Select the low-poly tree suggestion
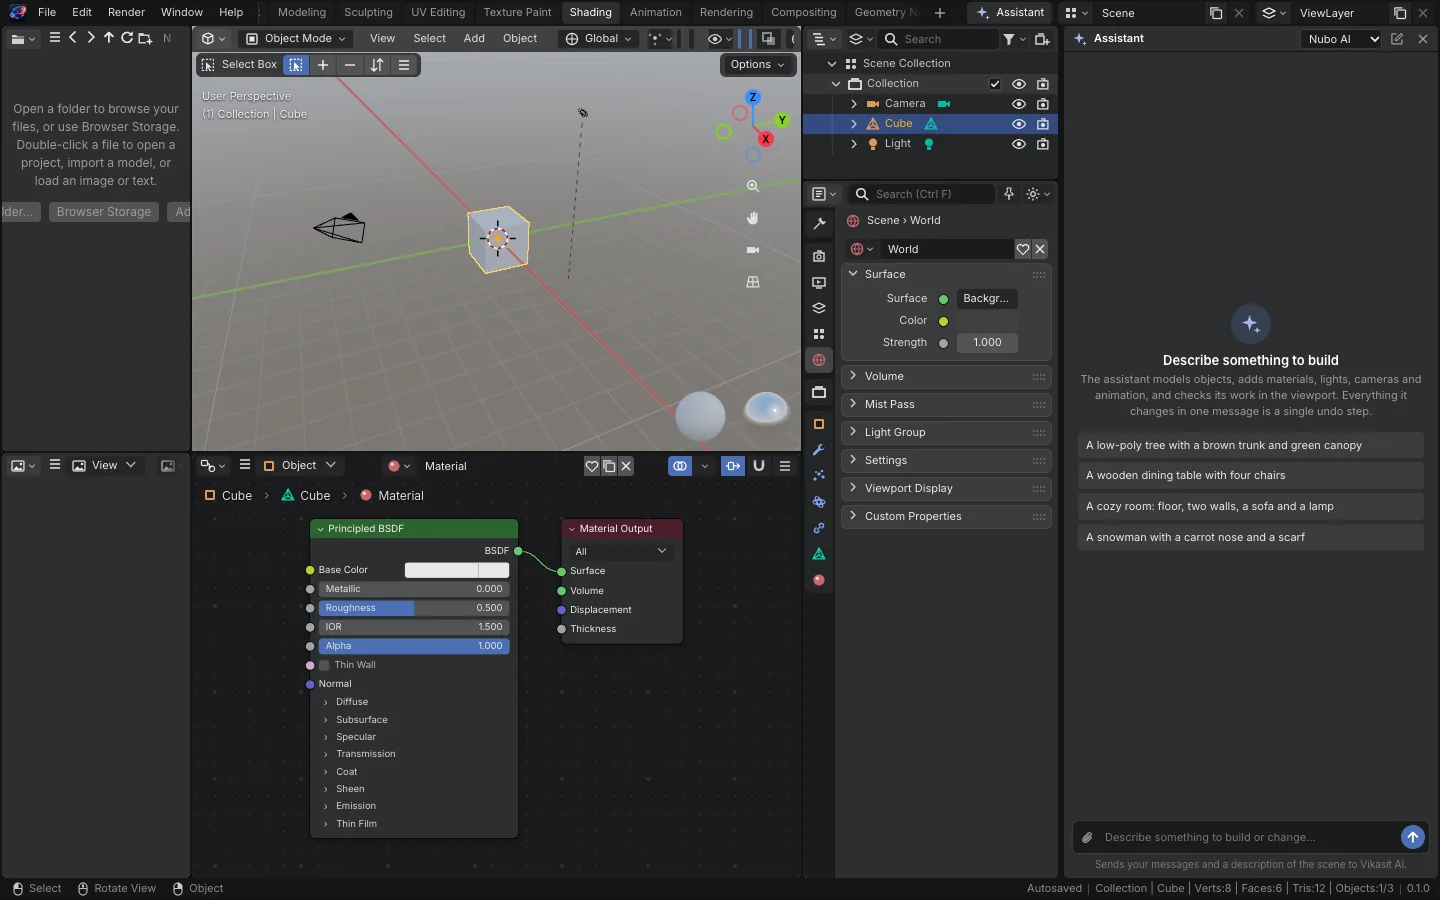Image resolution: width=1440 pixels, height=900 pixels. tap(1251, 445)
